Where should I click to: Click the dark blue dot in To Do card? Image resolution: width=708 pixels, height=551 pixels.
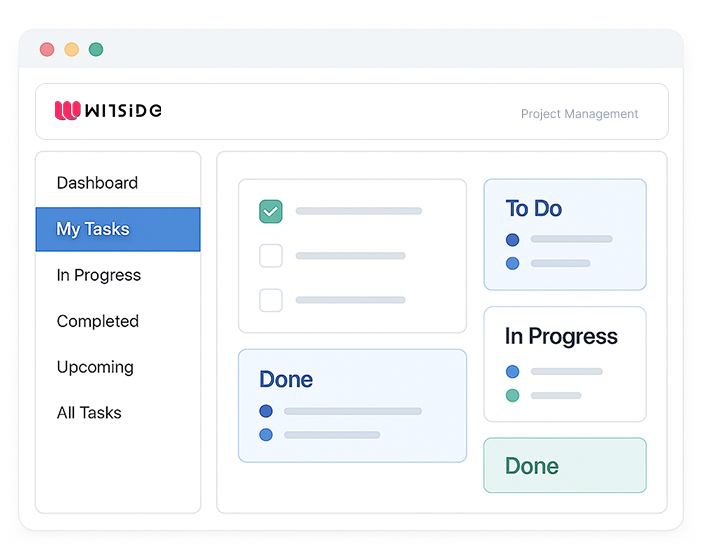(512, 240)
